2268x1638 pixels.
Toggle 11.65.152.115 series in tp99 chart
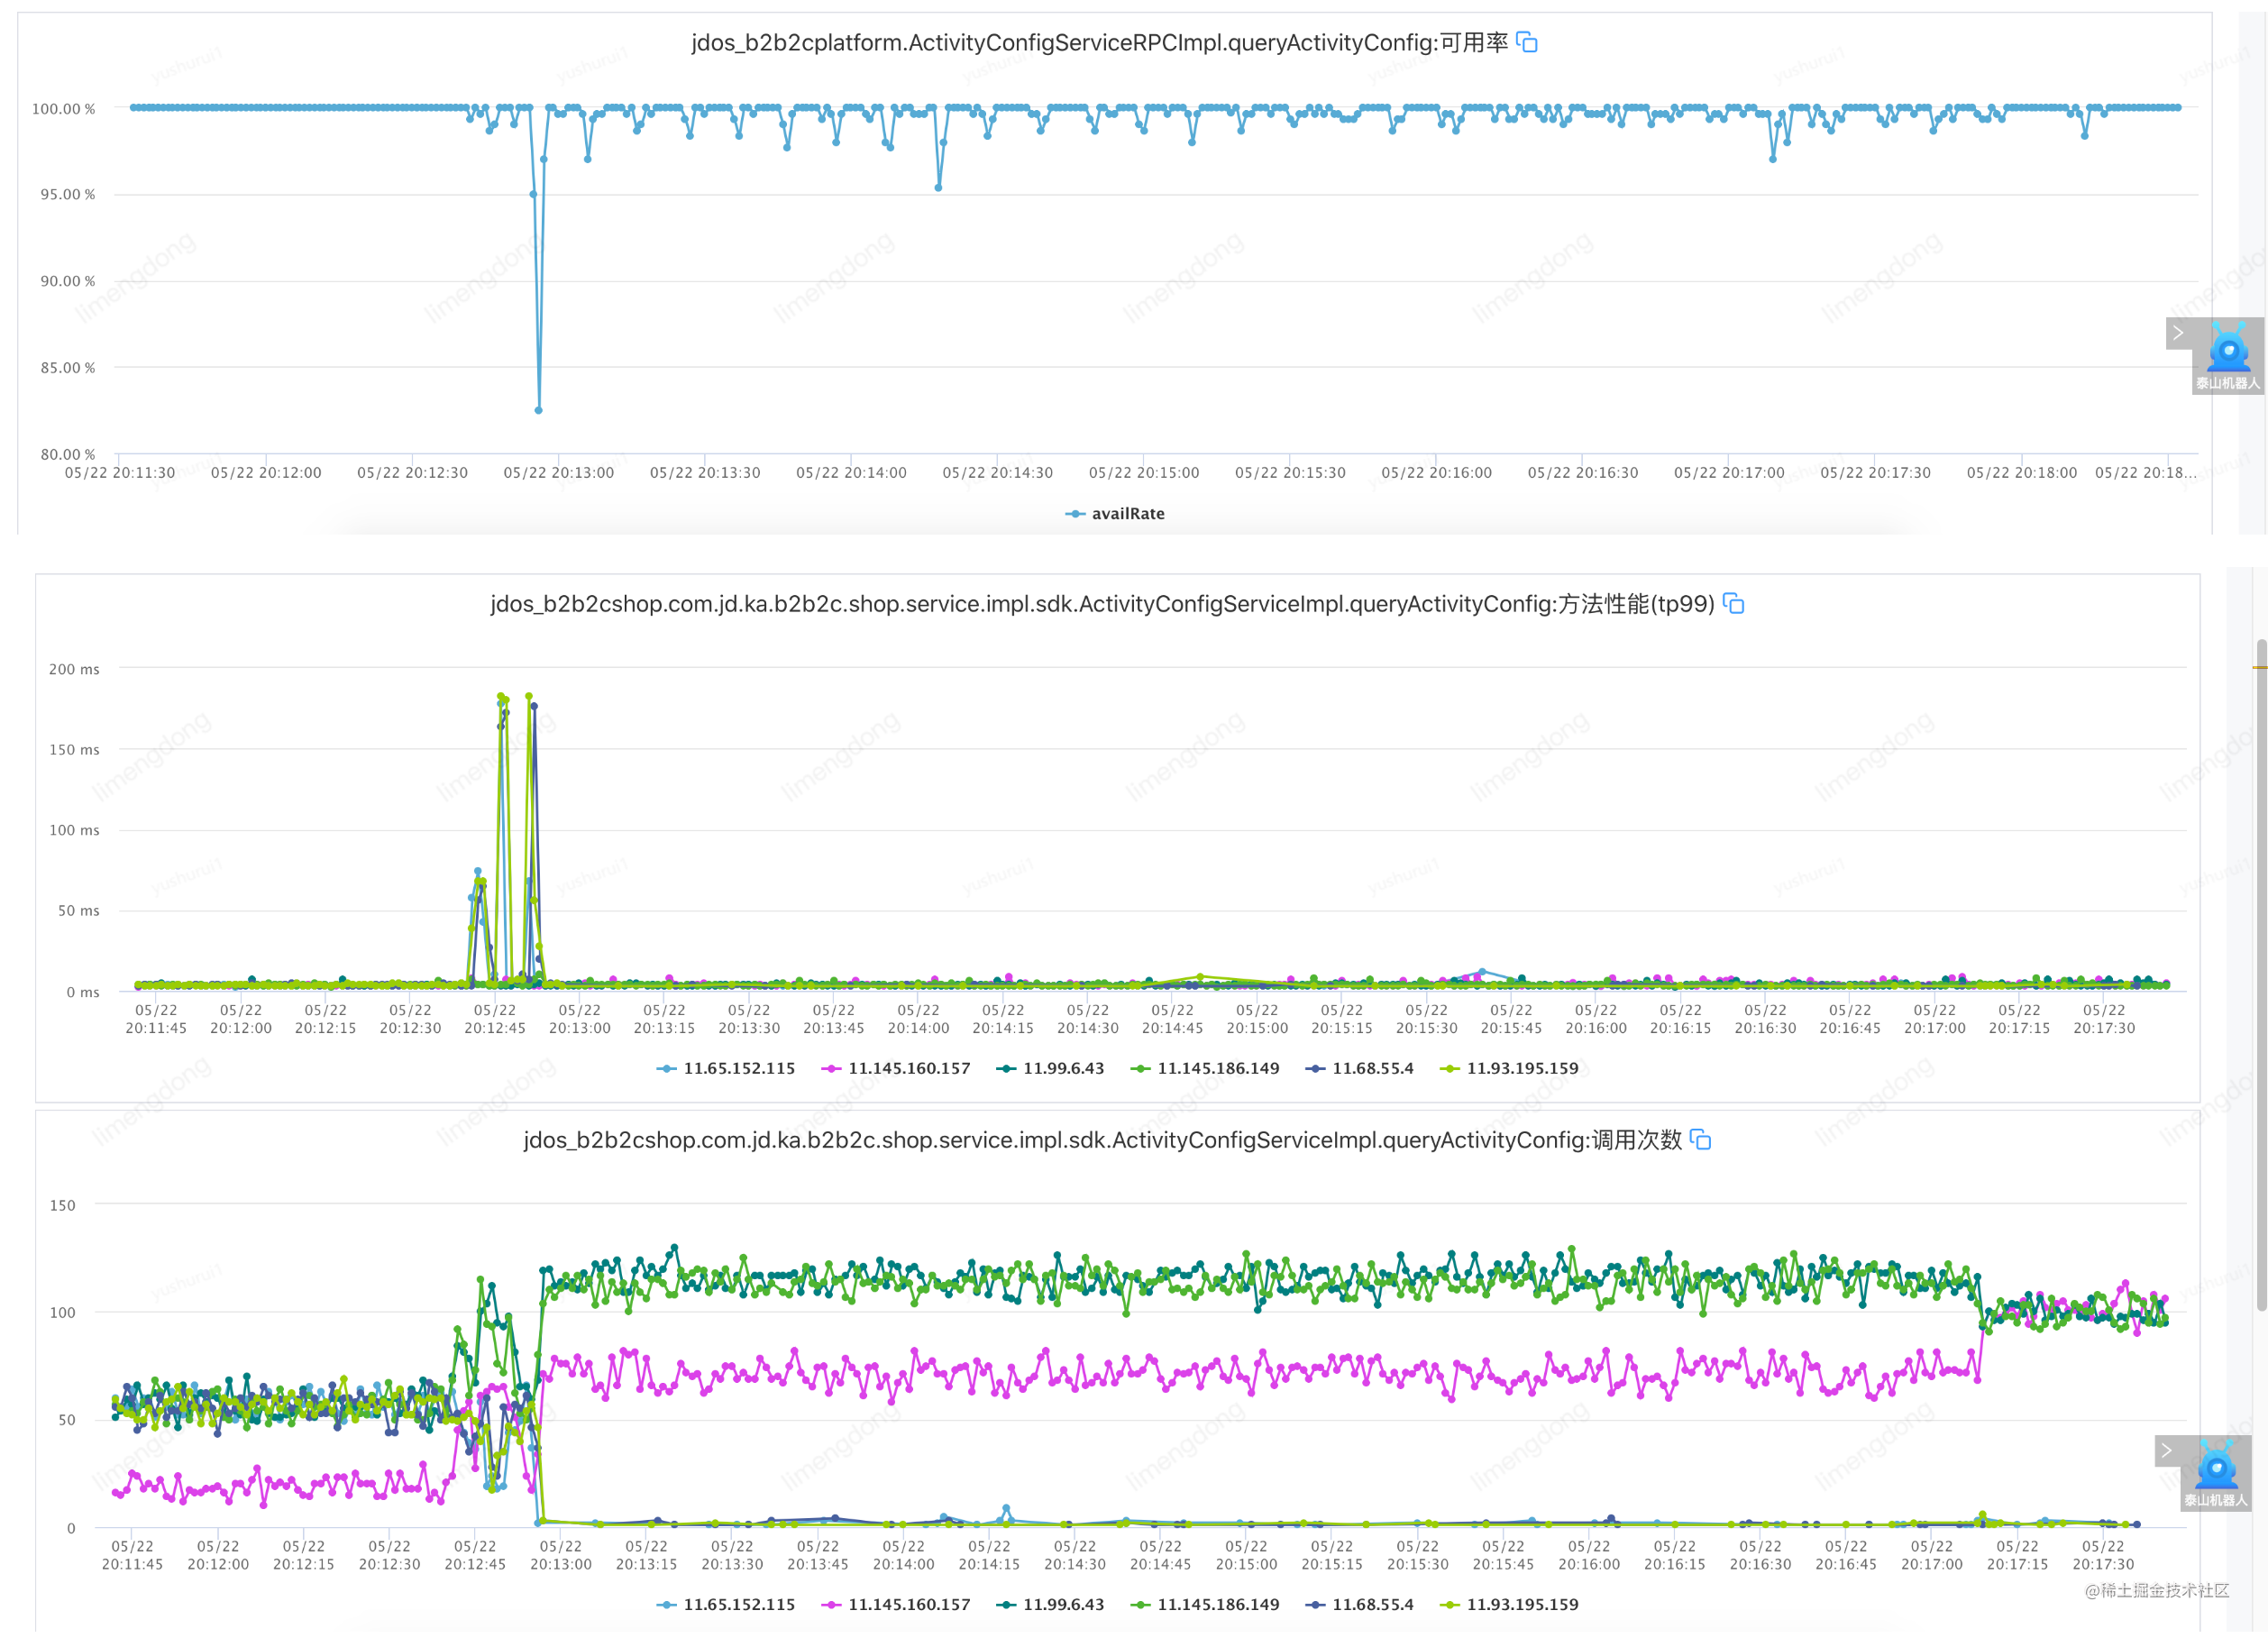[x=725, y=1068]
